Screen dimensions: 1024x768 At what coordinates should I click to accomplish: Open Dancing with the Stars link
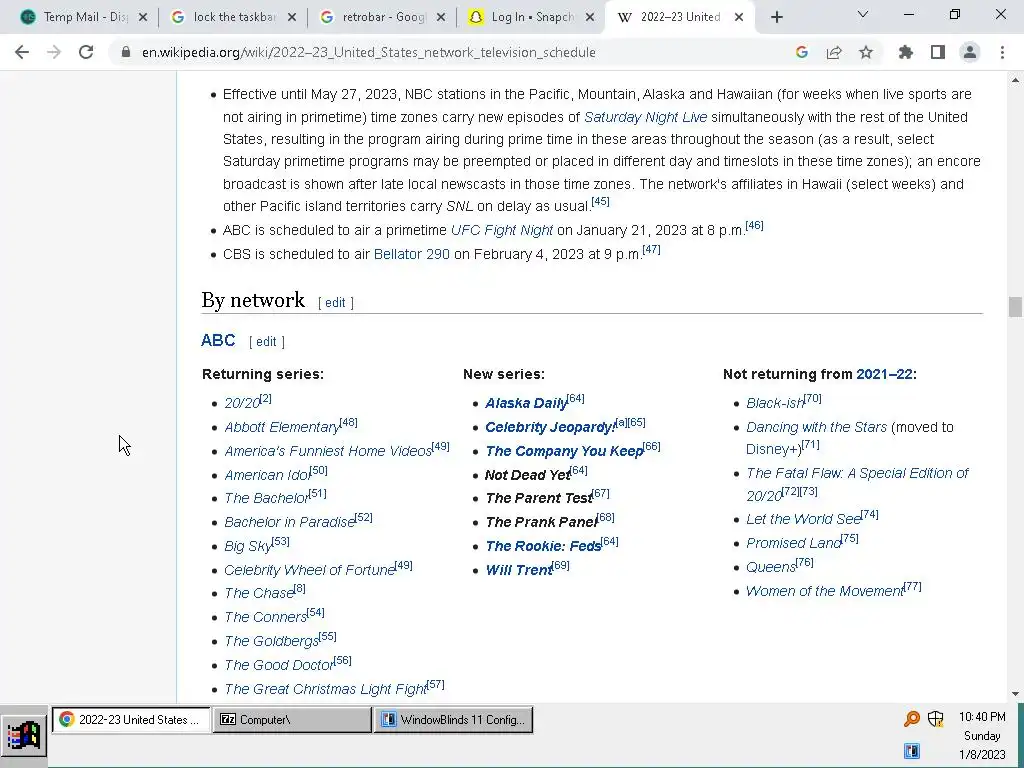(816, 427)
